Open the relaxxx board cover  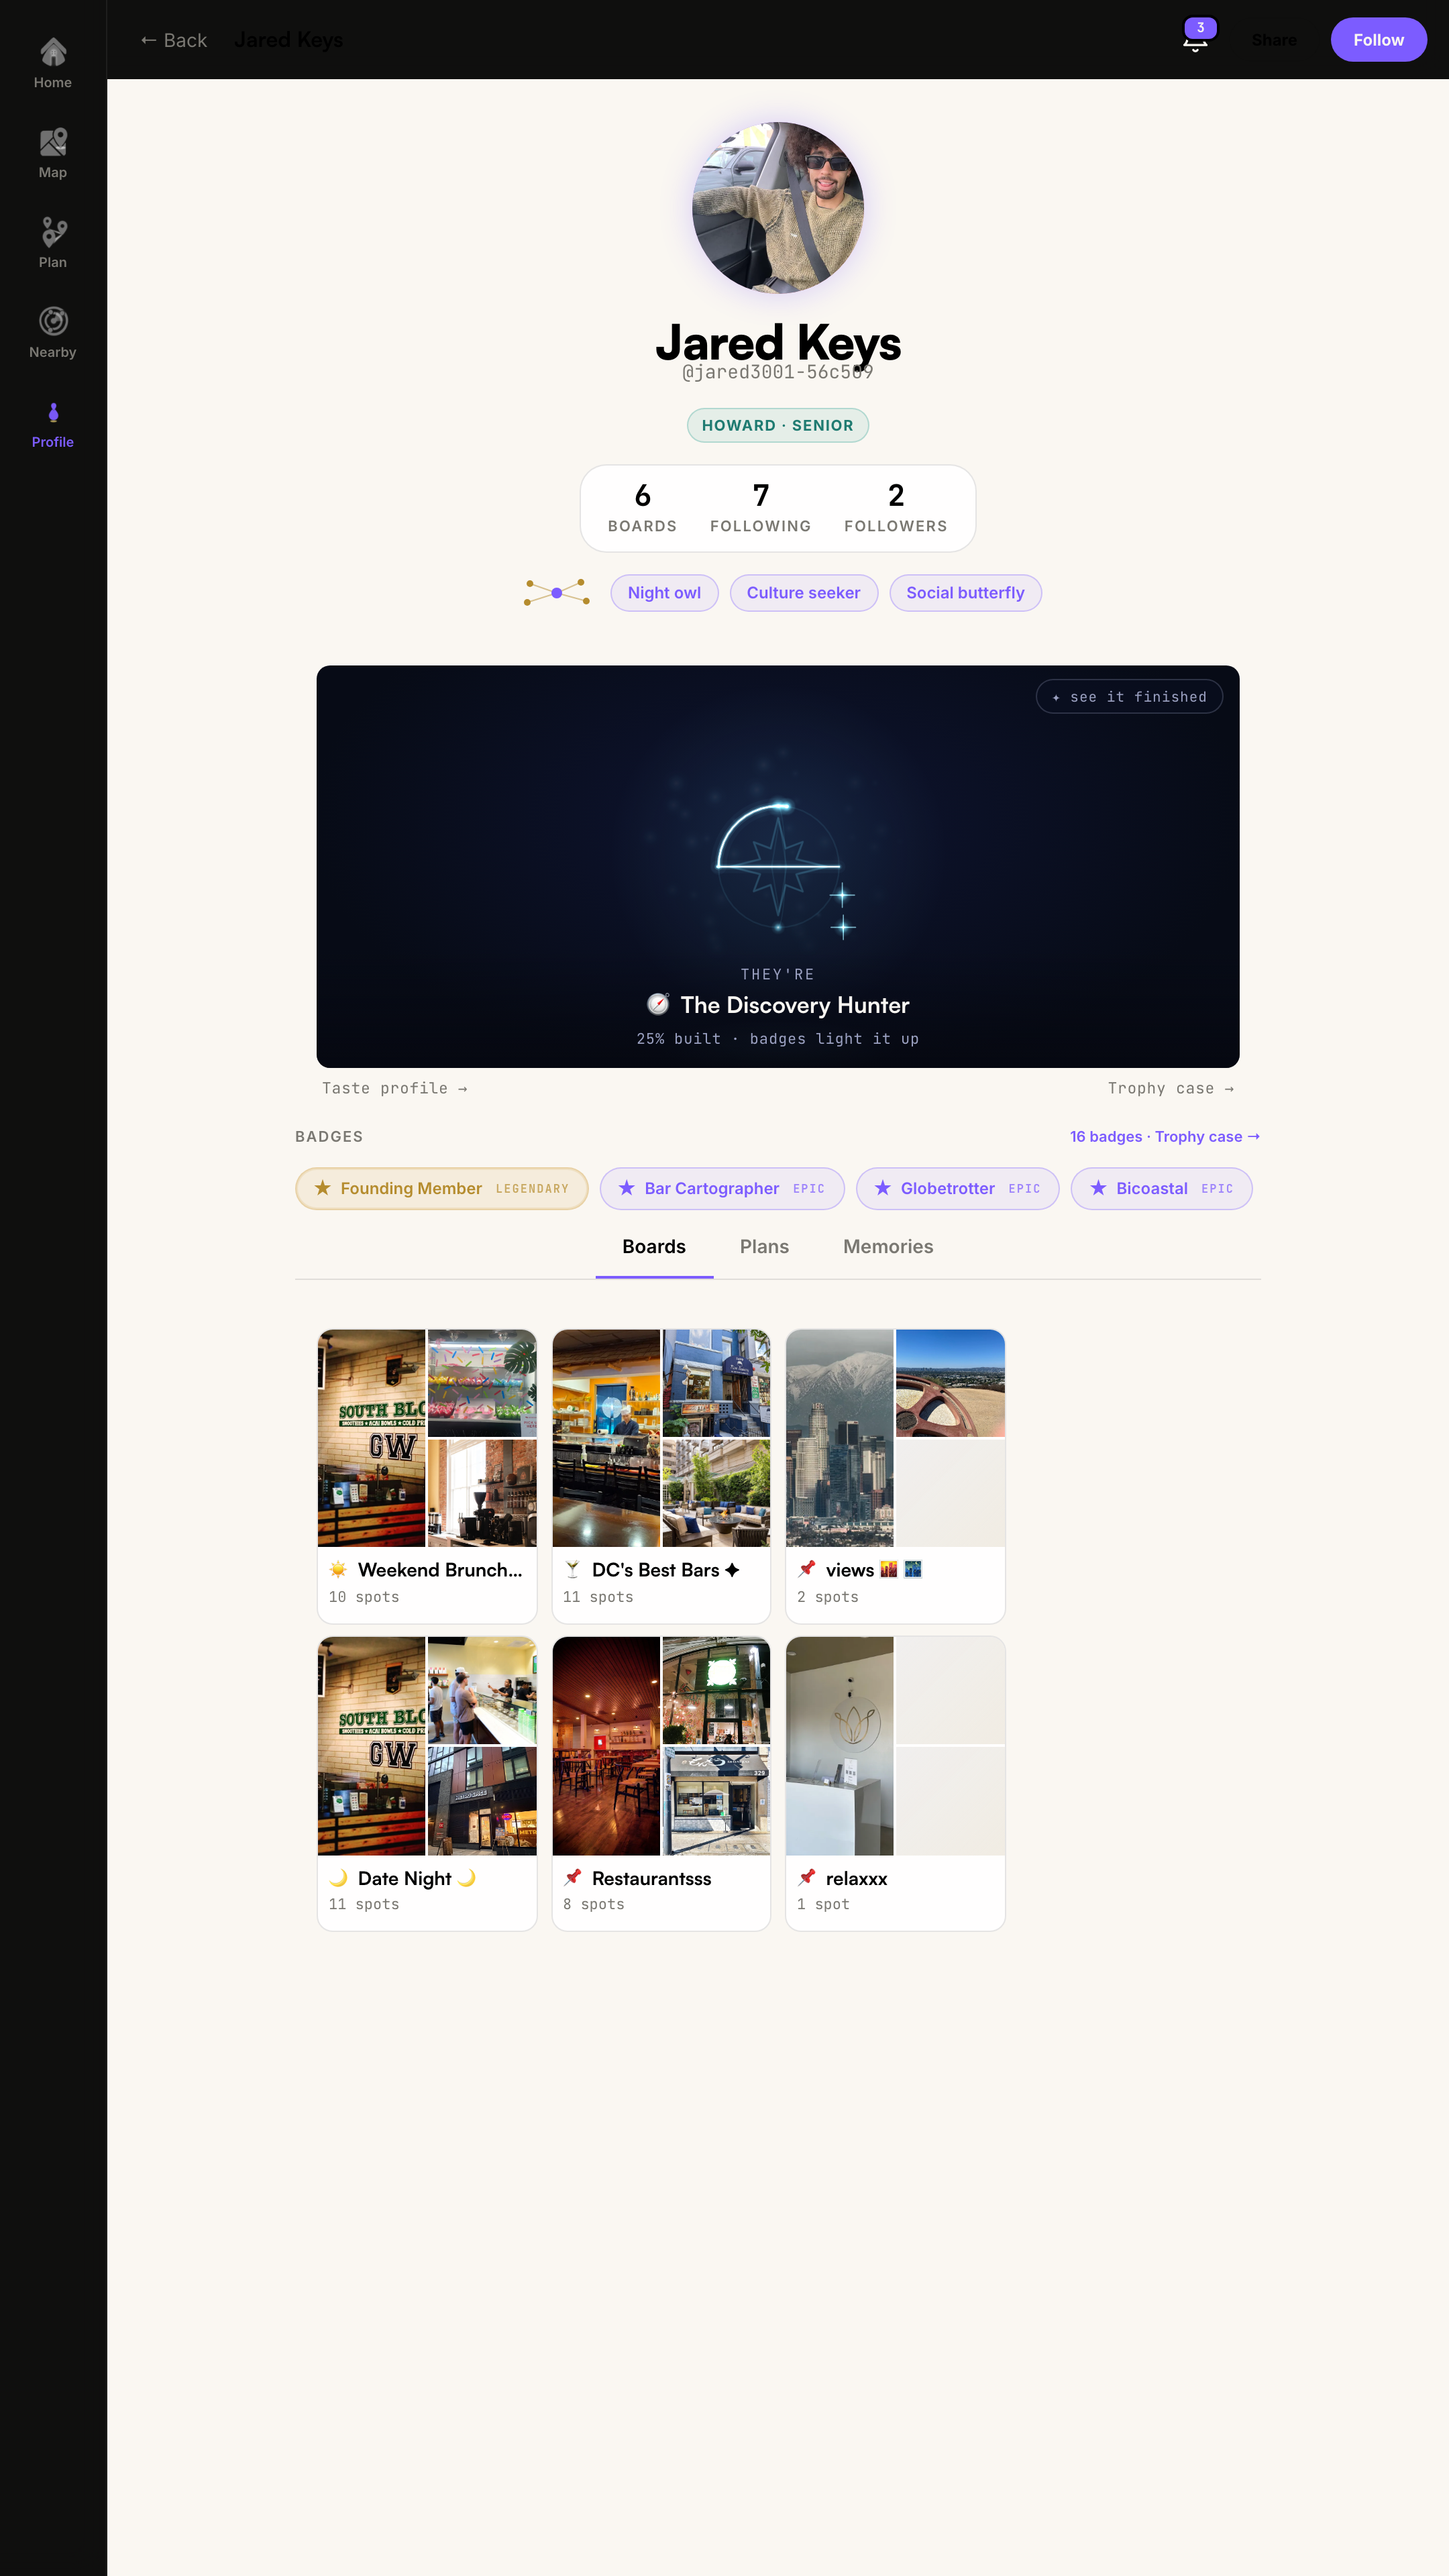895,1746
